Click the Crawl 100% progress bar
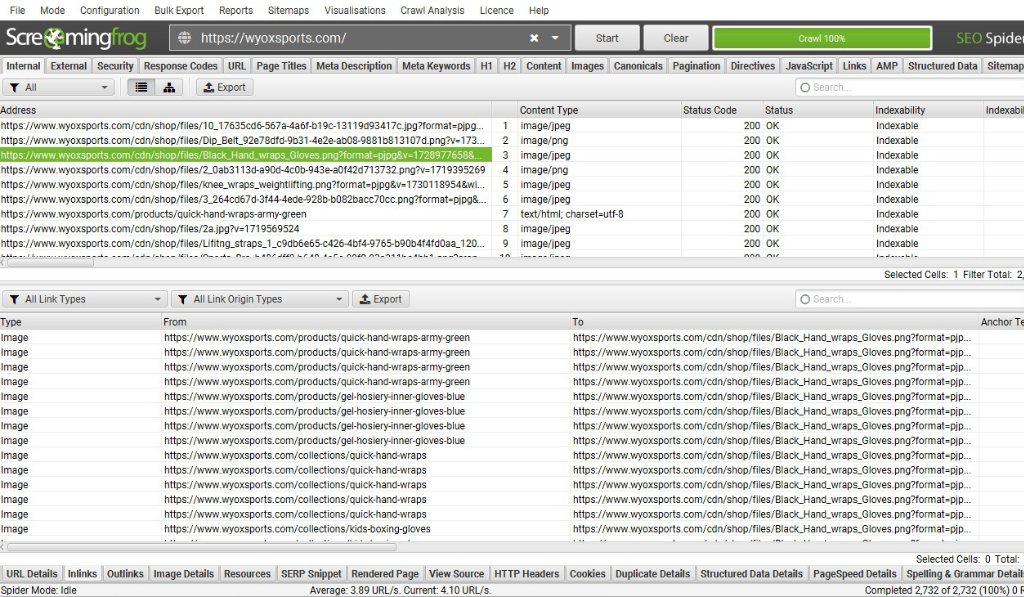1024x597 pixels. [822, 38]
